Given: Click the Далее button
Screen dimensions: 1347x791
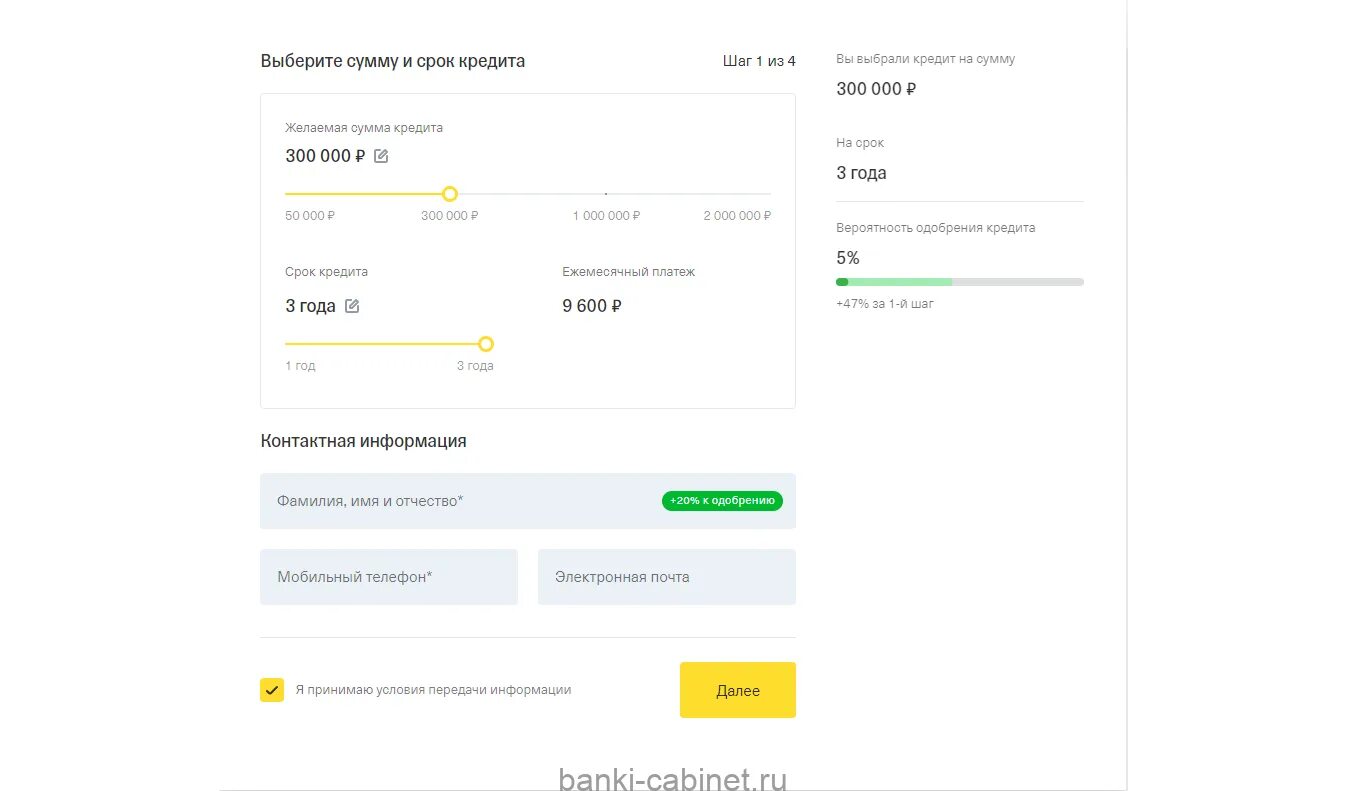Looking at the screenshot, I should [x=738, y=690].
